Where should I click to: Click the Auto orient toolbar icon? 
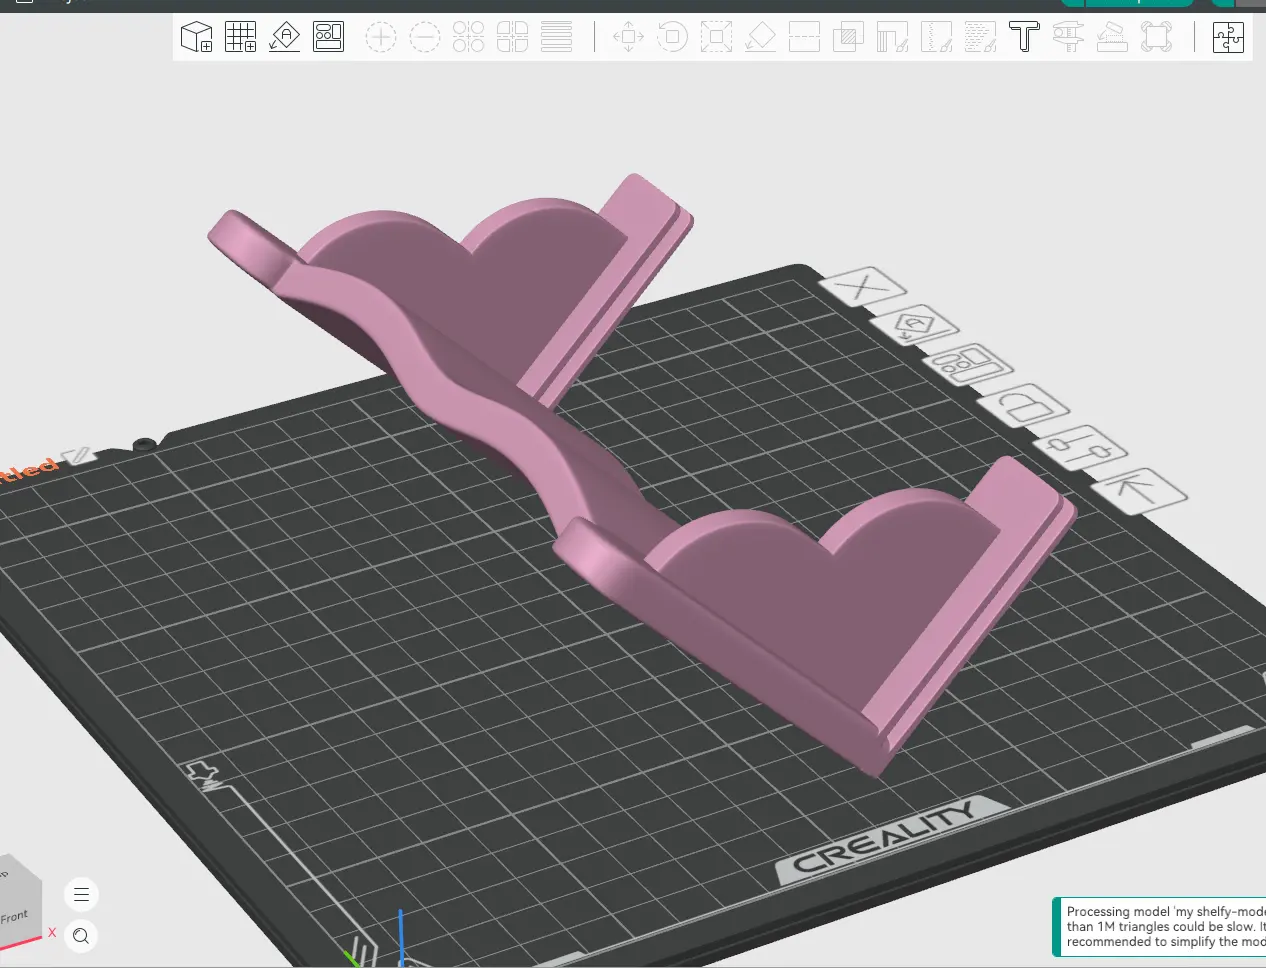(x=285, y=37)
